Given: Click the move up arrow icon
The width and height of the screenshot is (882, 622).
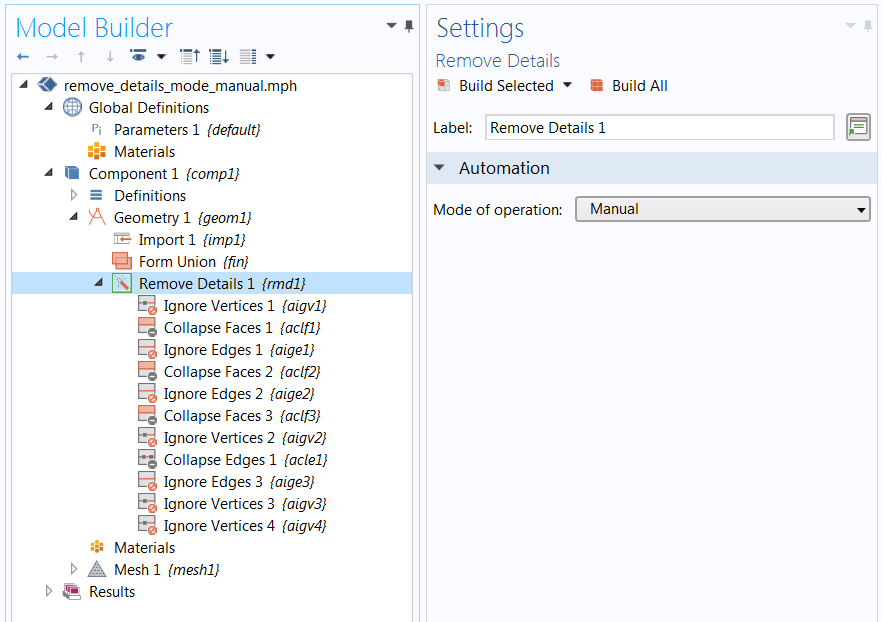Looking at the screenshot, I should tap(81, 56).
